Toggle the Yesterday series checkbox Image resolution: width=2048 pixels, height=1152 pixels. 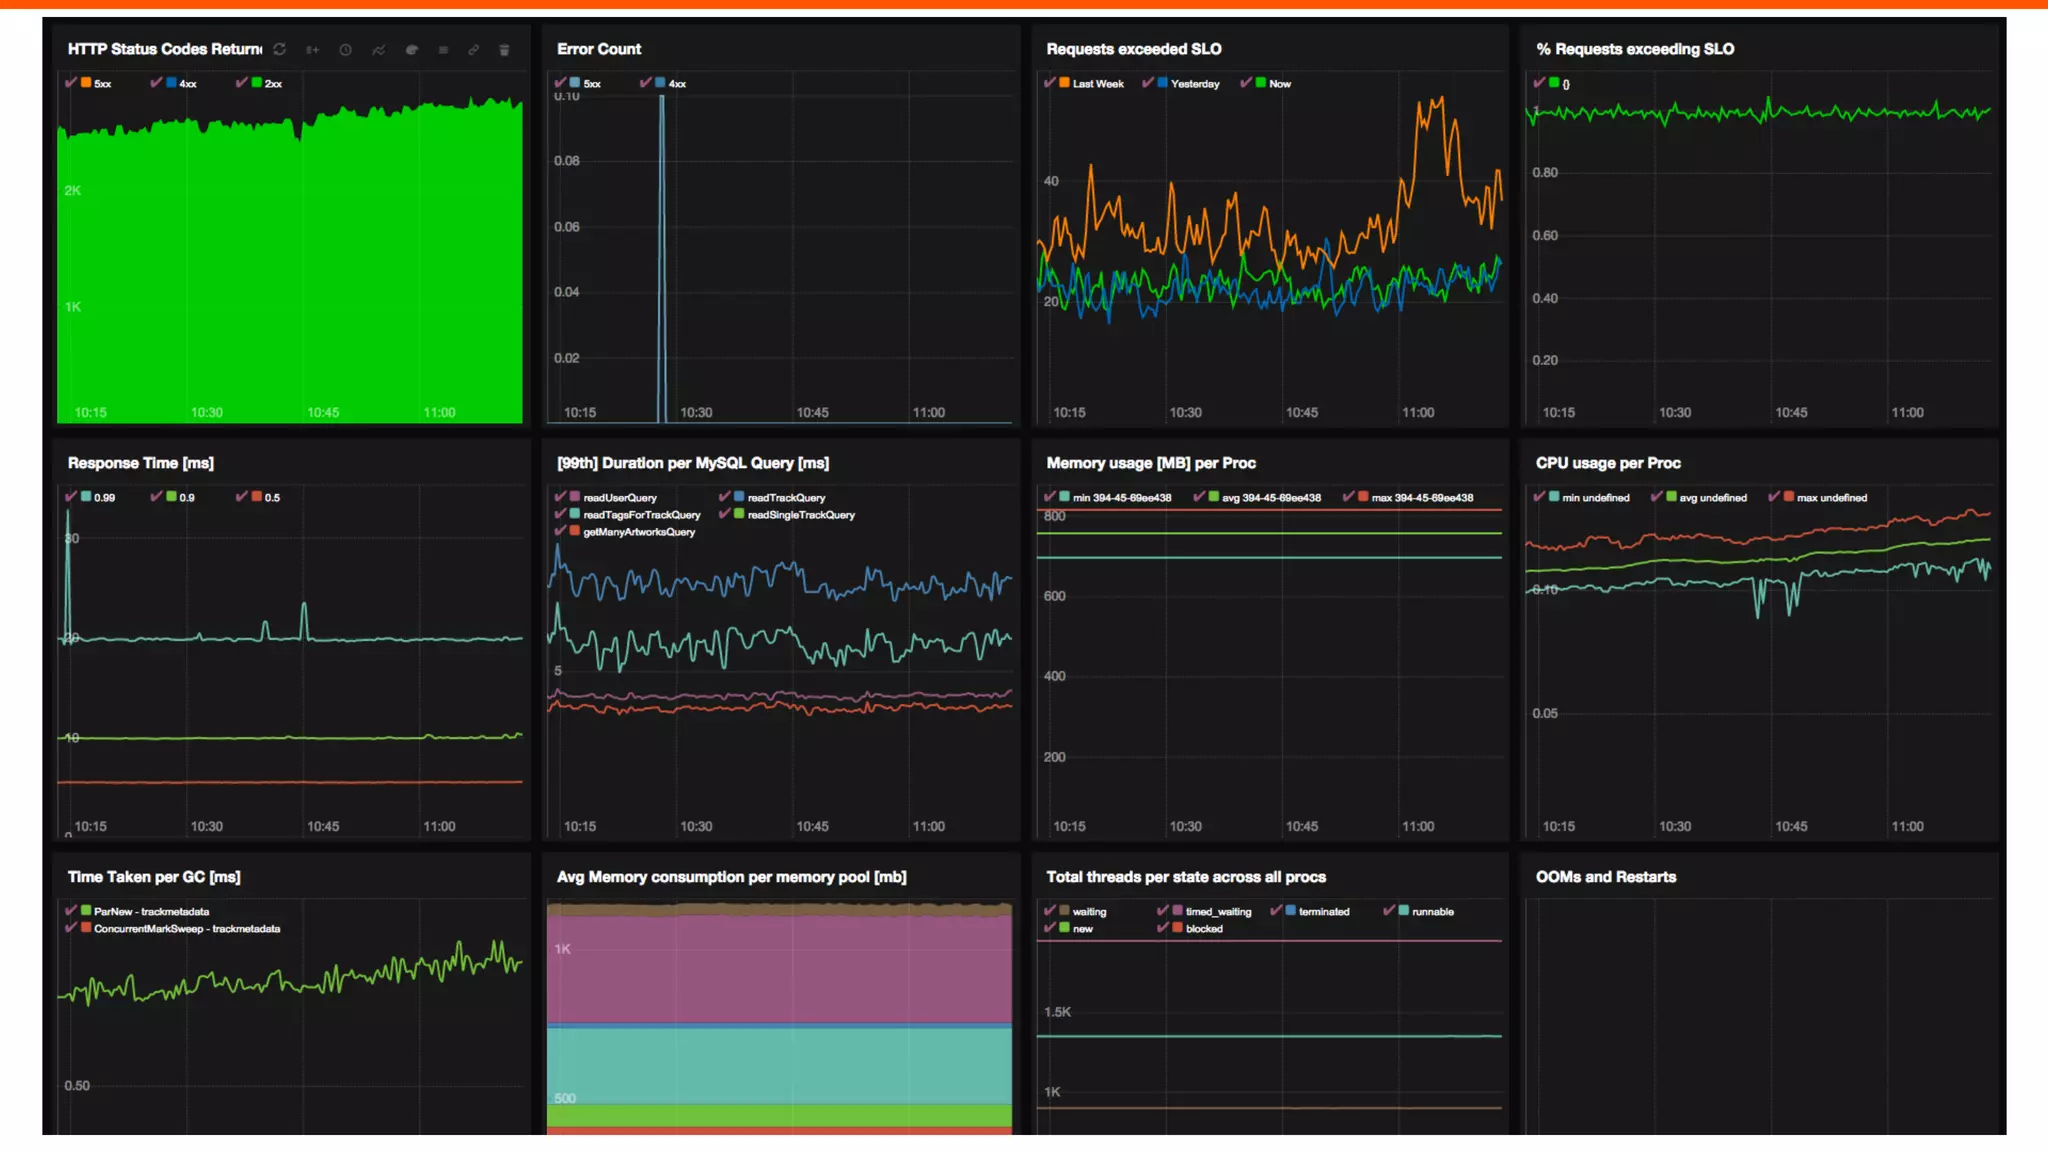[x=1148, y=83]
